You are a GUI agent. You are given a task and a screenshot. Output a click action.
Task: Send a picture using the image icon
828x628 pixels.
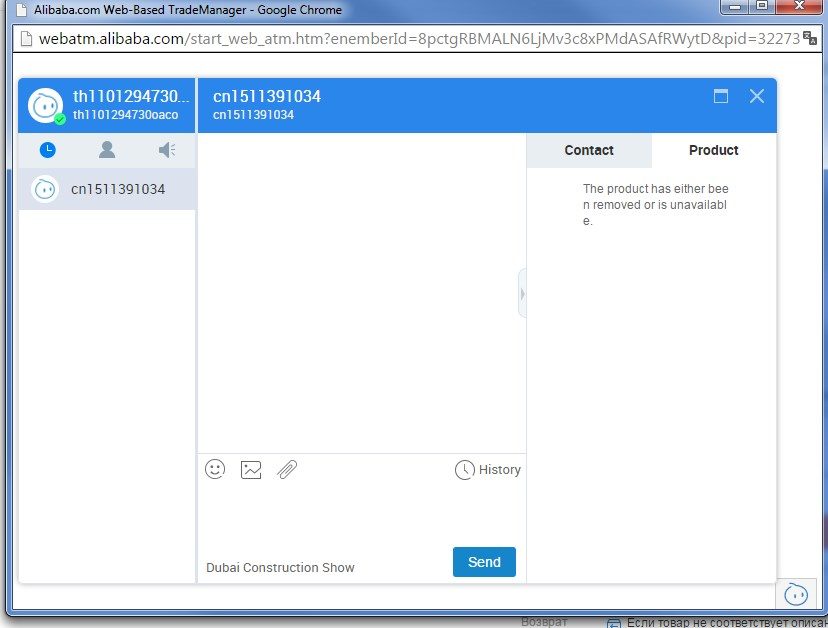click(x=251, y=470)
